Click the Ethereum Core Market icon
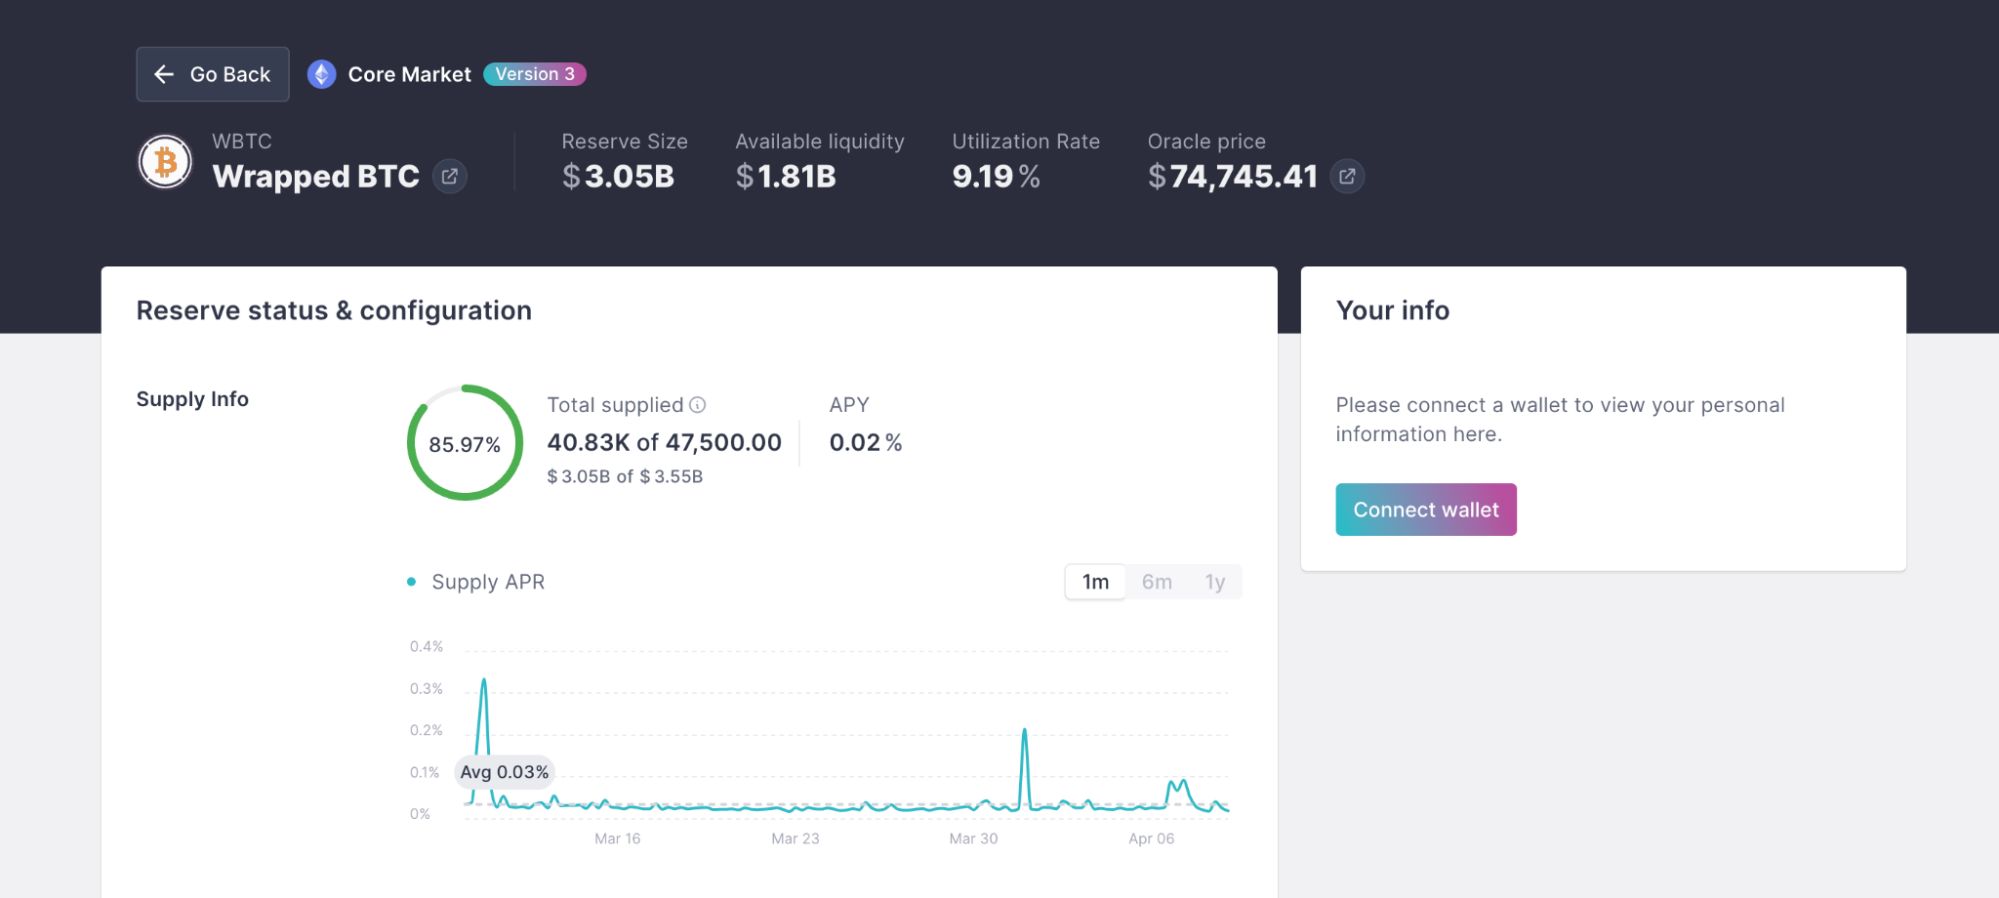Image resolution: width=1999 pixels, height=898 pixels. (321, 74)
